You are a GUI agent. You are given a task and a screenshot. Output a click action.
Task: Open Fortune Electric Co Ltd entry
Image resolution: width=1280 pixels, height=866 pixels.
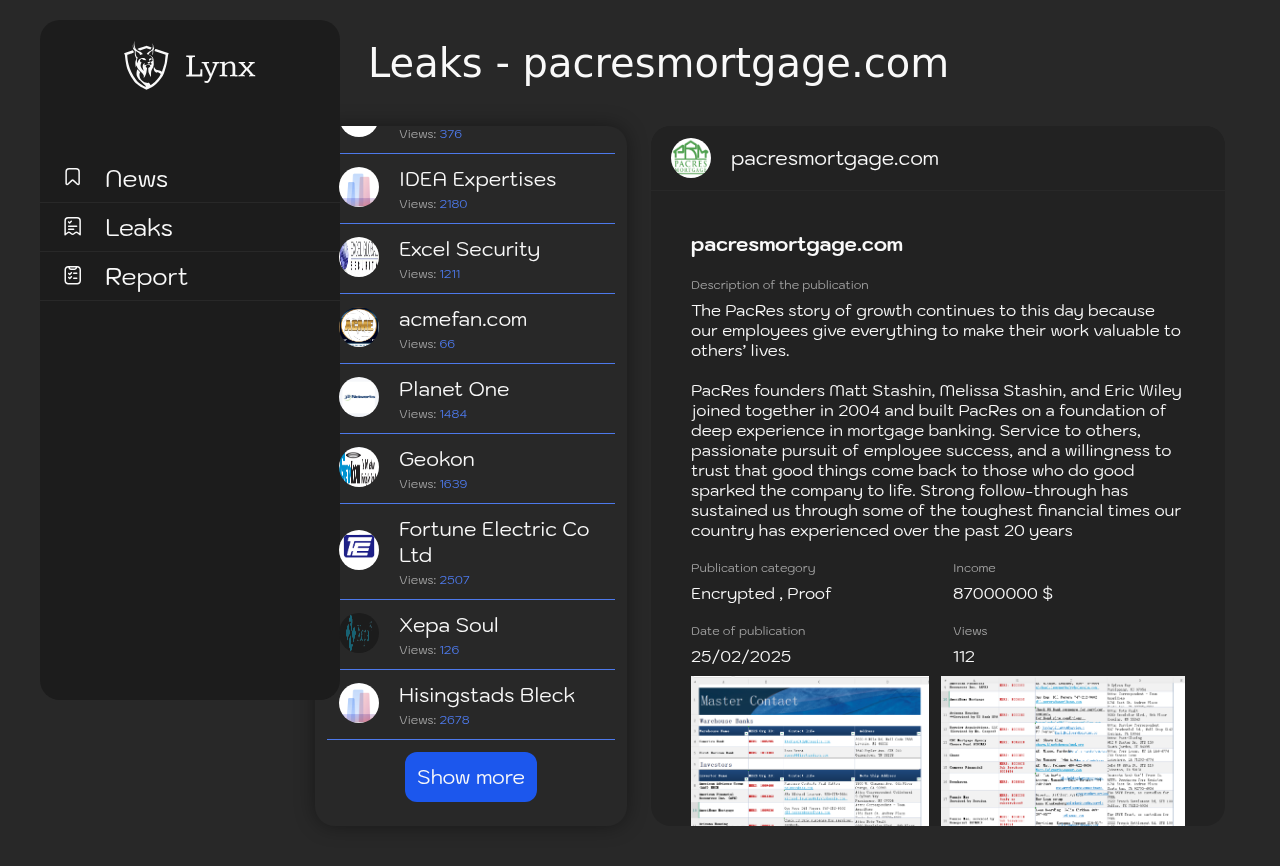click(x=471, y=552)
